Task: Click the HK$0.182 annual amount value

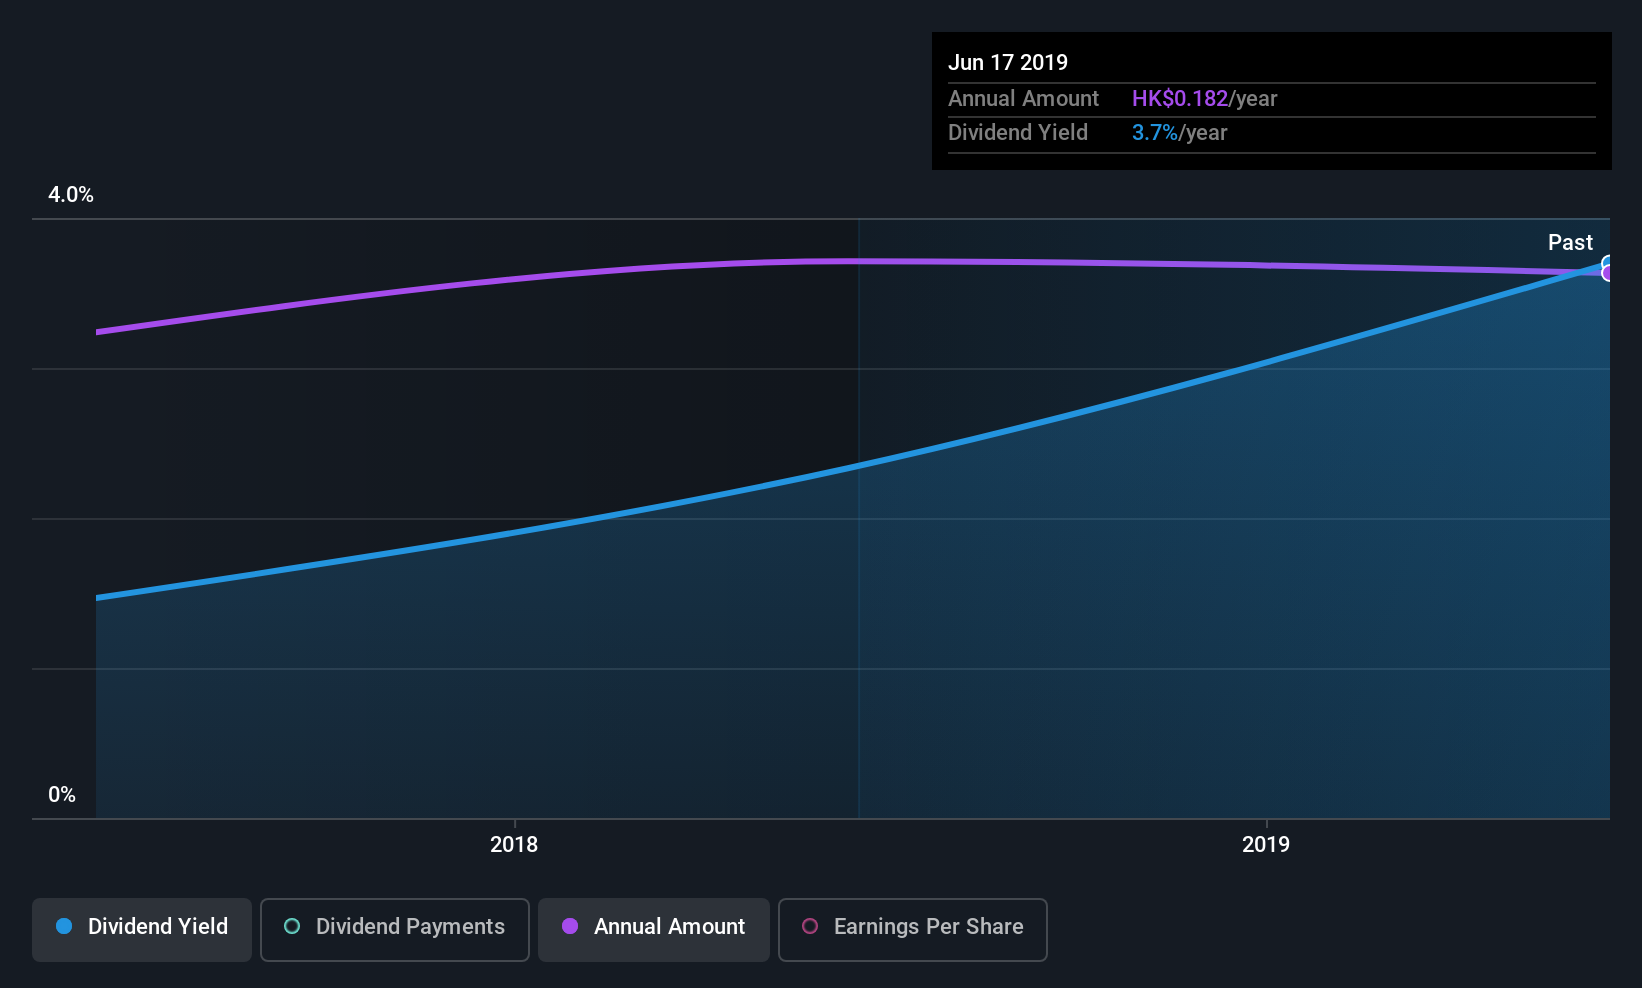Action: [1180, 98]
